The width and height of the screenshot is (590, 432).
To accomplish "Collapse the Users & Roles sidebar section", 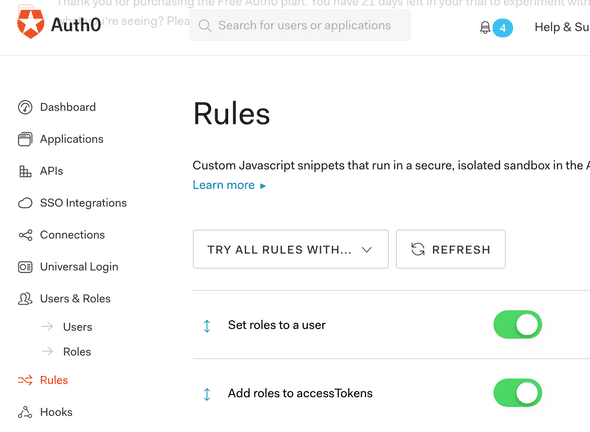I will point(64,299).
